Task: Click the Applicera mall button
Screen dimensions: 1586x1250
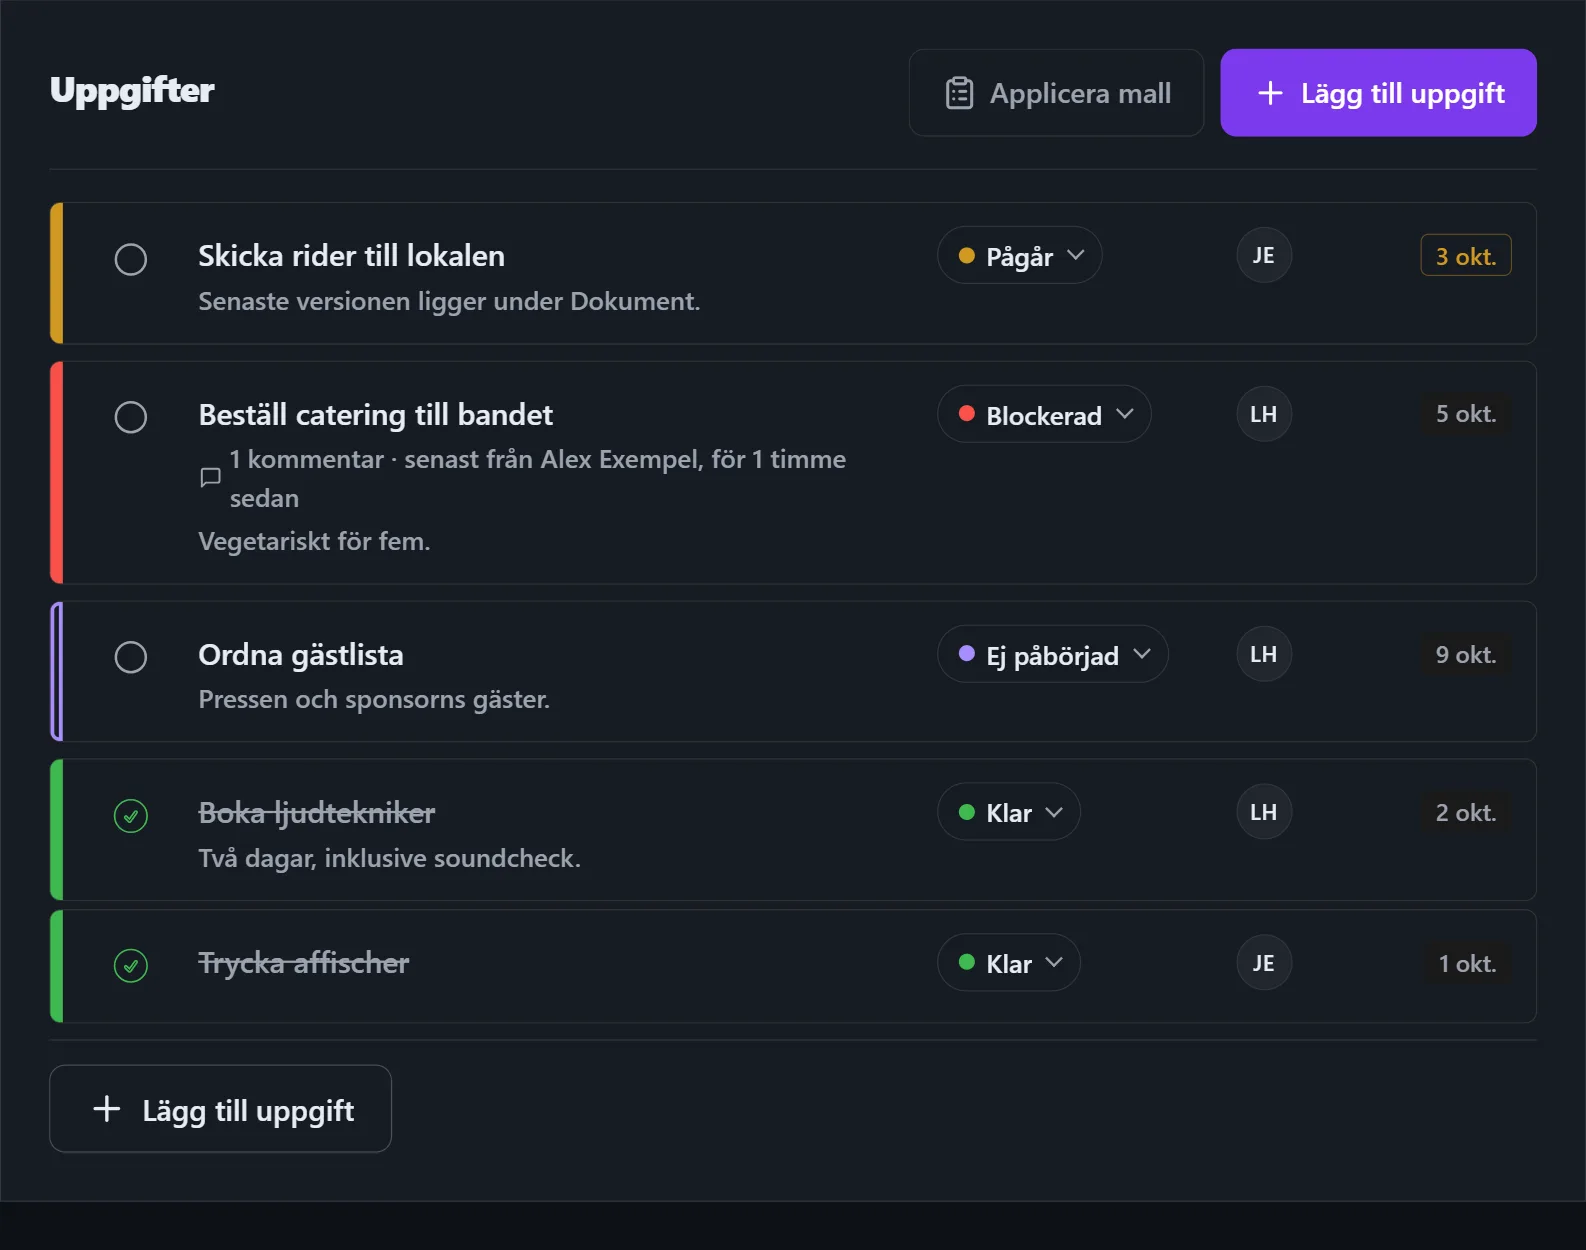Action: pos(1056,93)
